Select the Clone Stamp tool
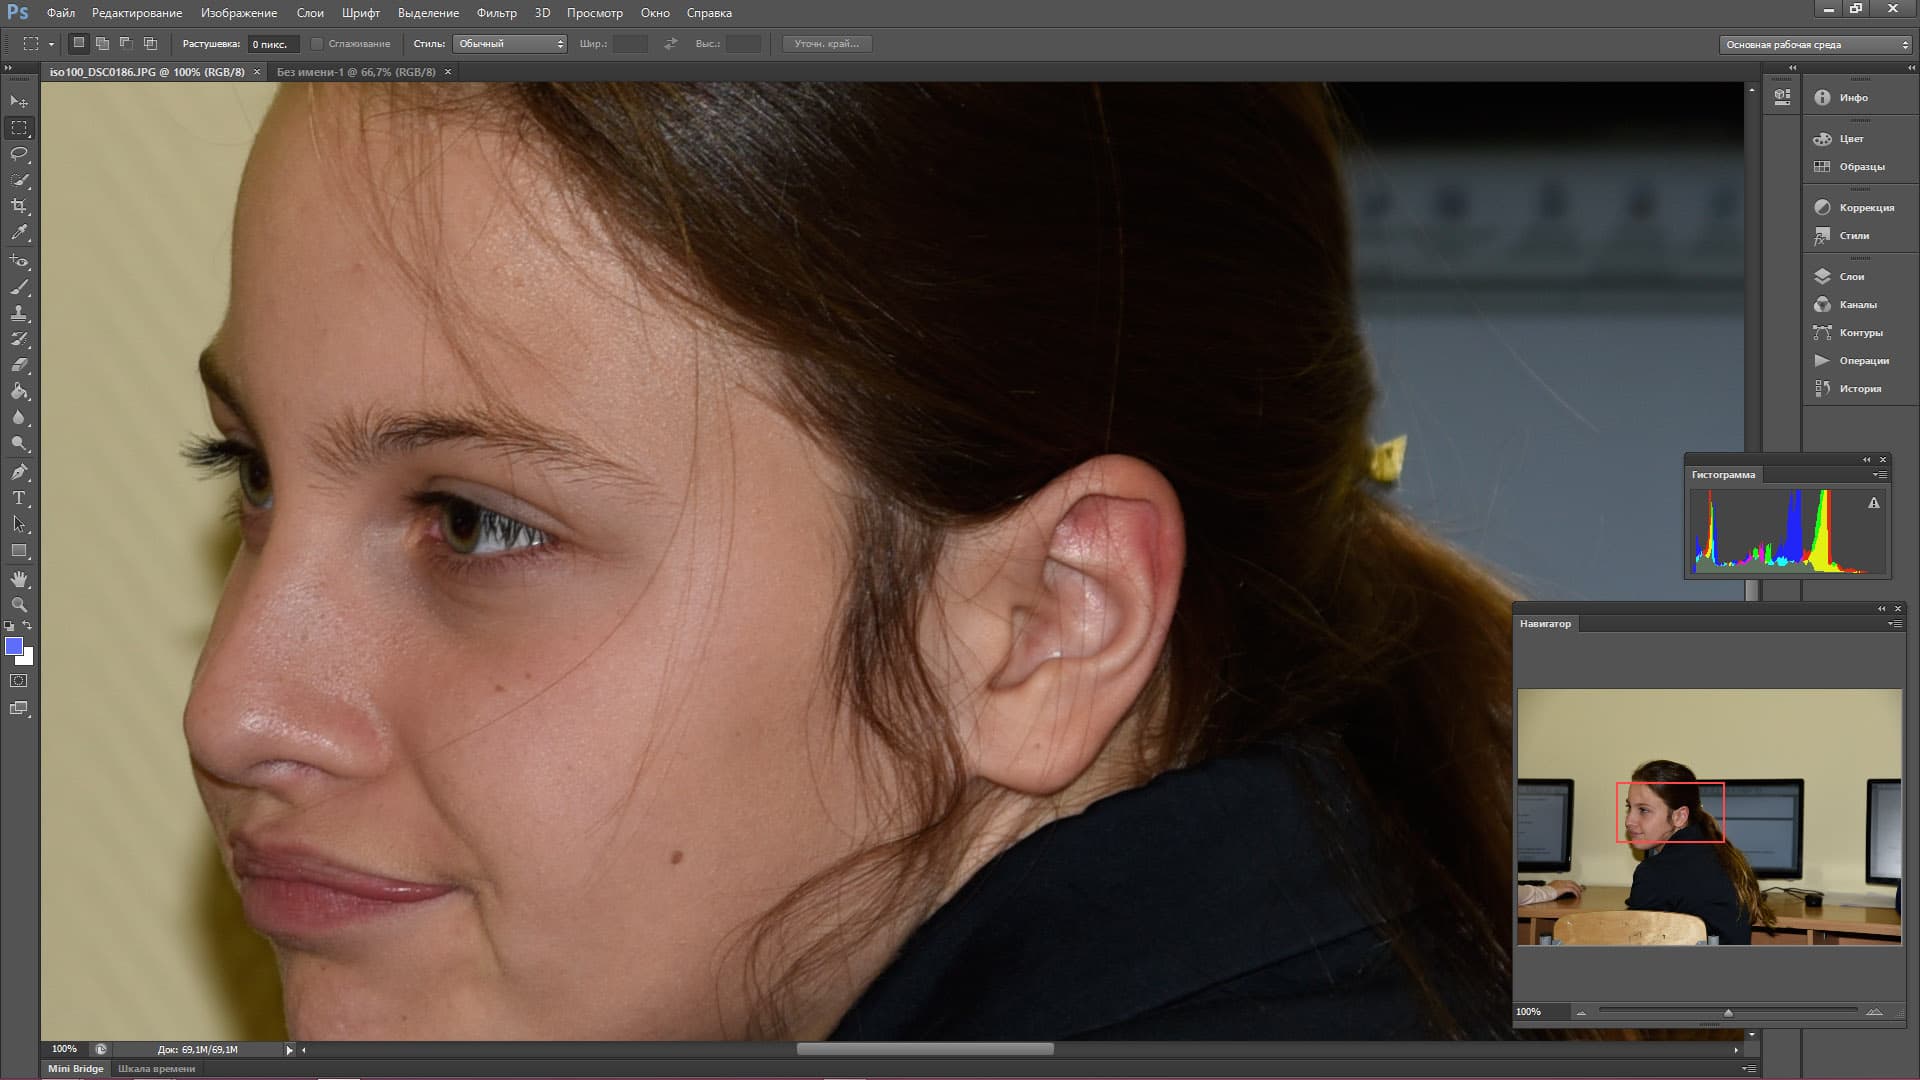1920x1080 pixels. coord(19,313)
